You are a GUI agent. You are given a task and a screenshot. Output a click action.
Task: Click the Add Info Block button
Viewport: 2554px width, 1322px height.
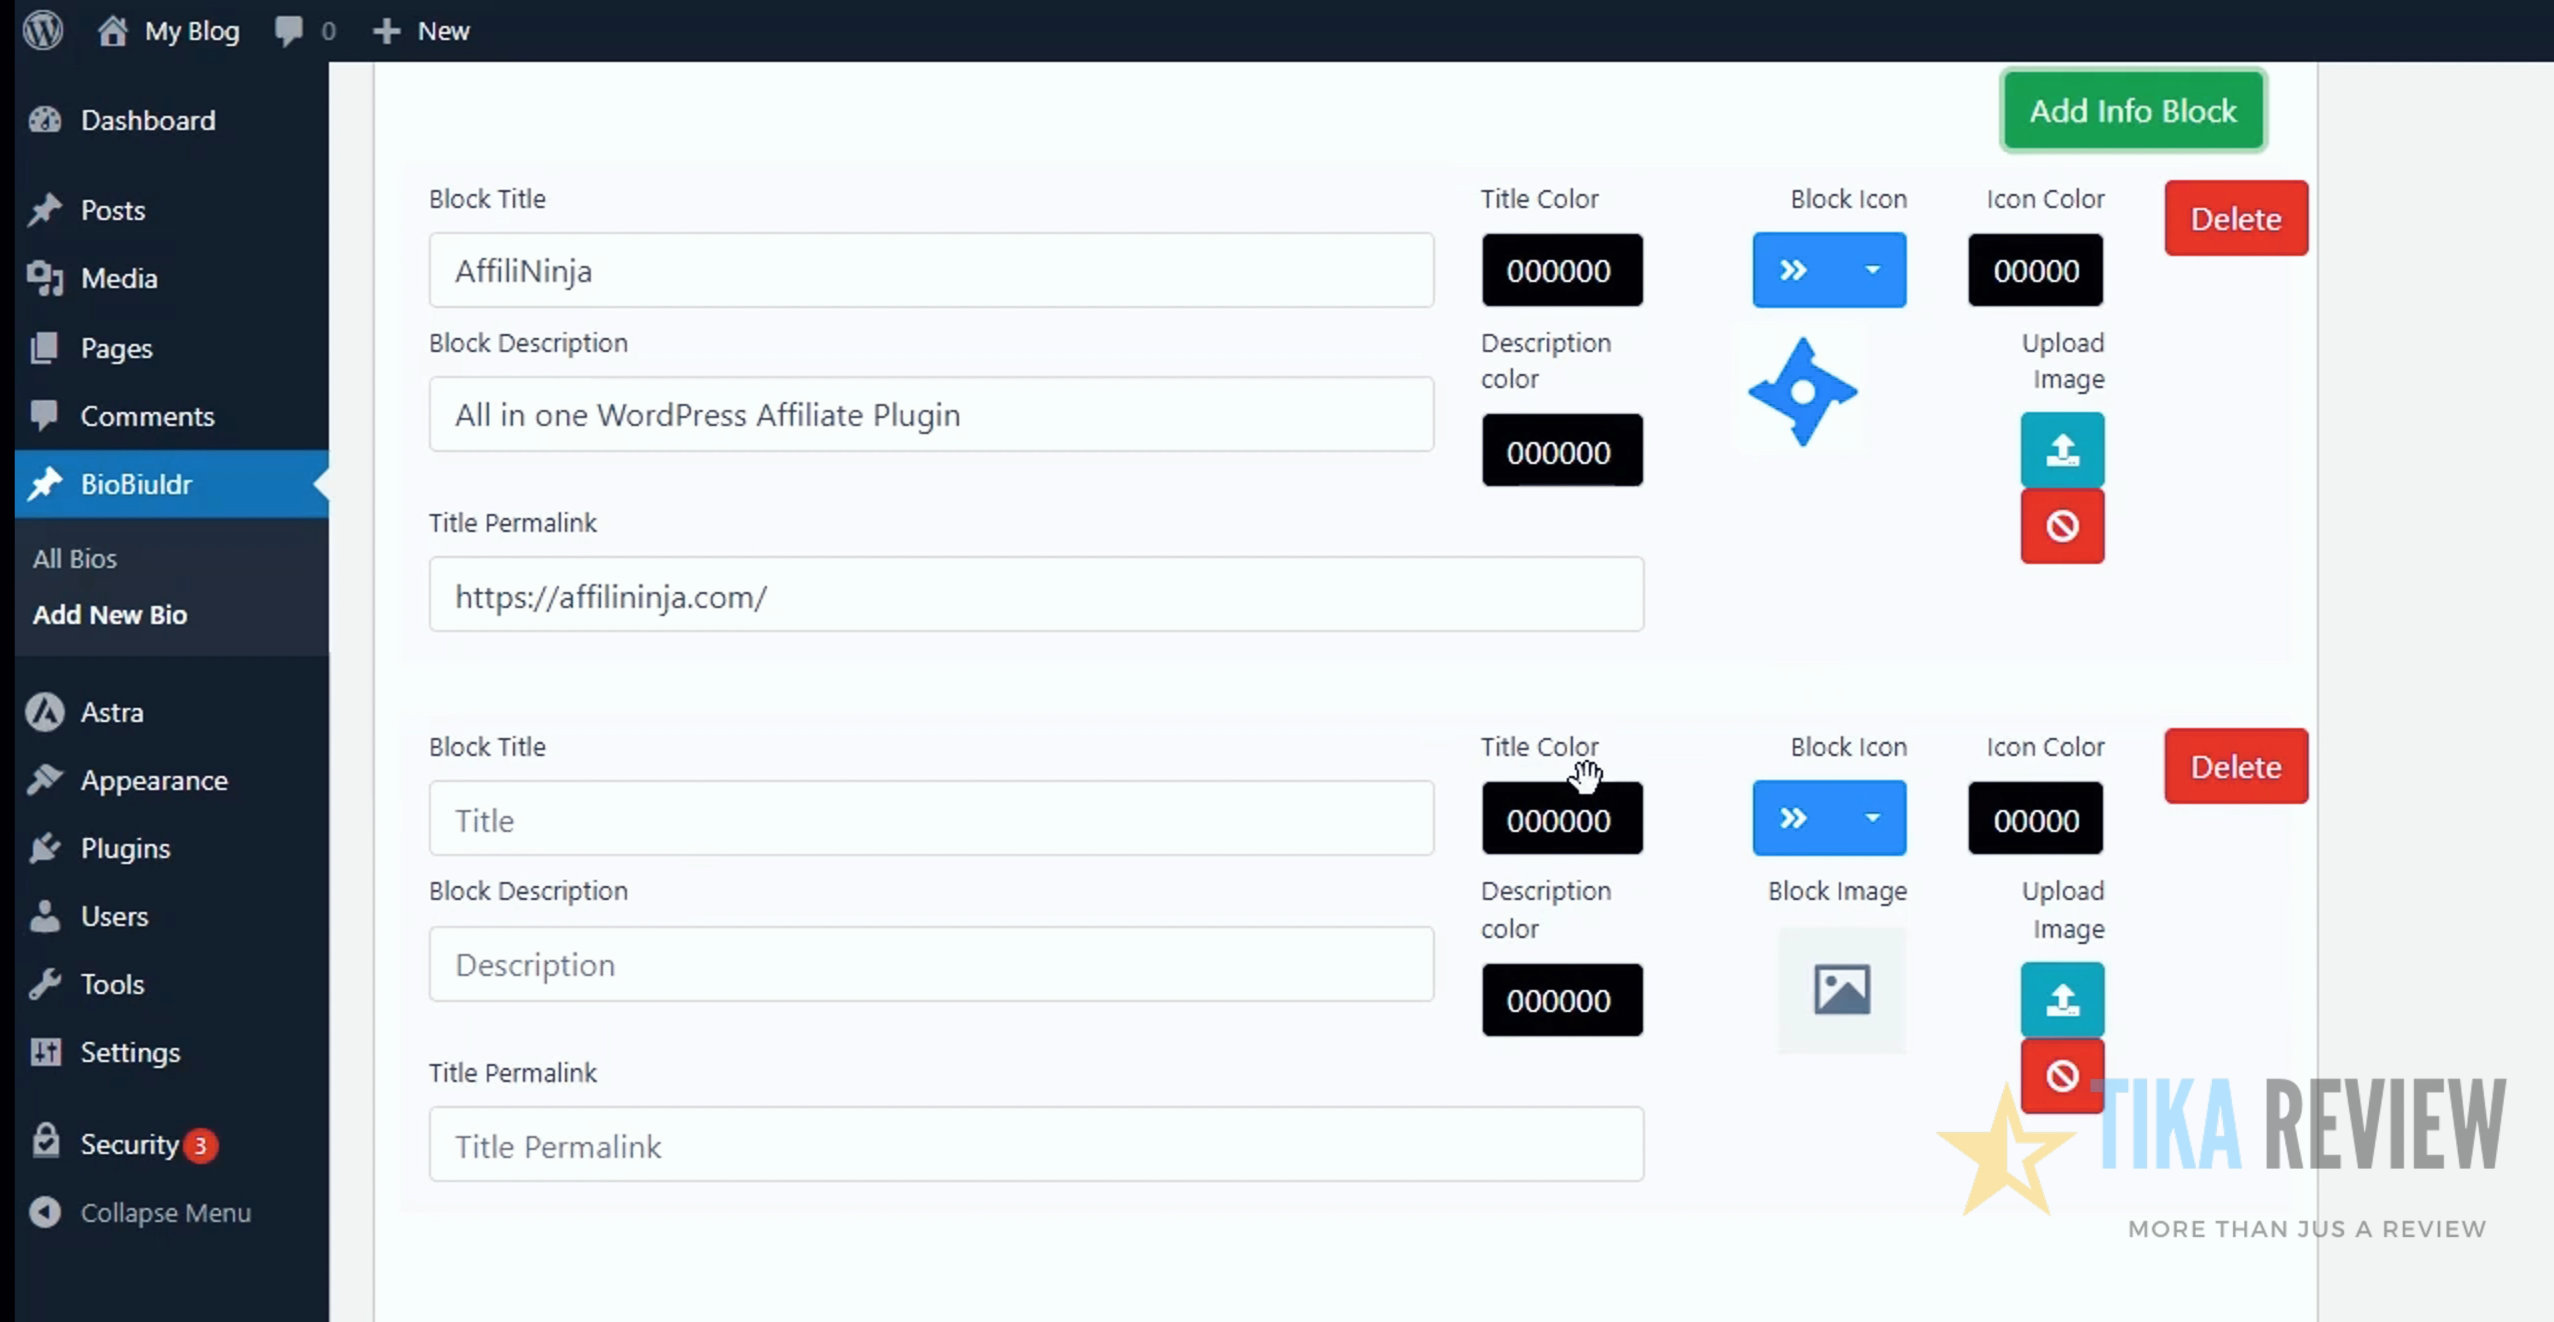pyautogui.click(x=2133, y=110)
